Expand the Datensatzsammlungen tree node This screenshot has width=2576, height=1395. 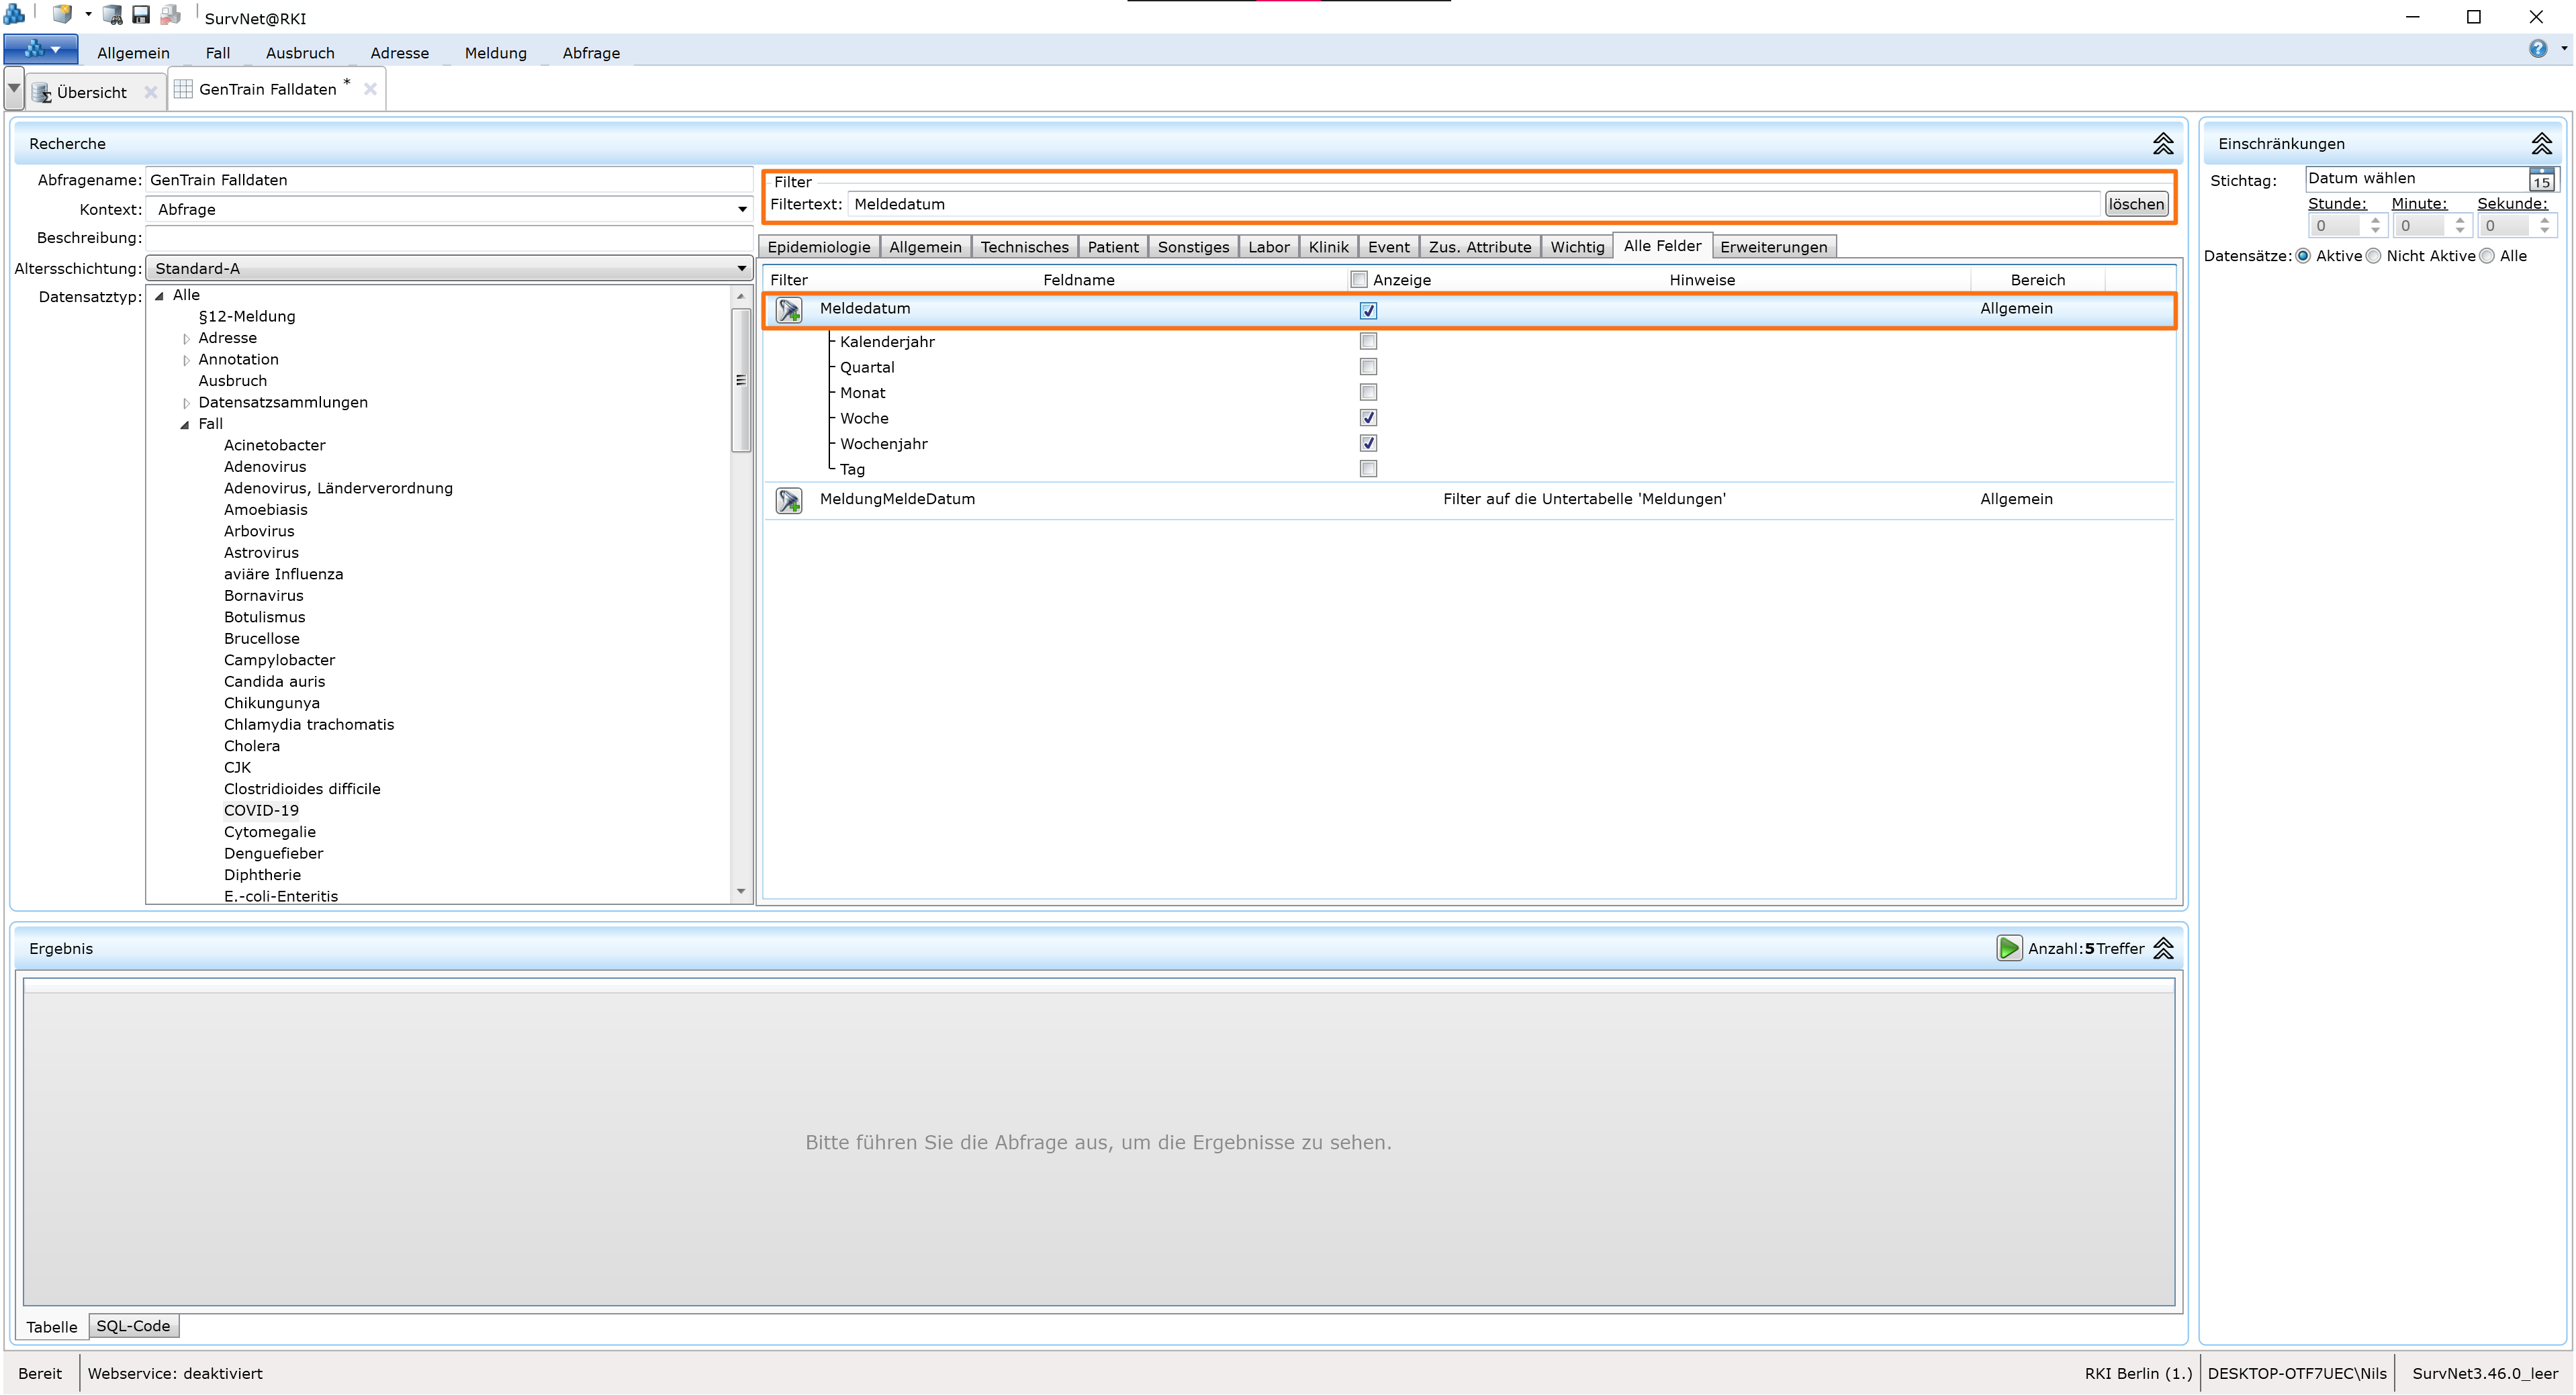(186, 403)
